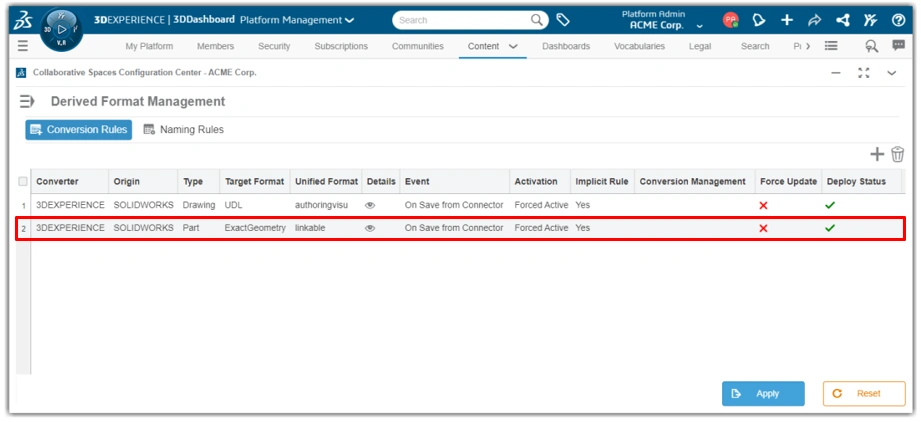Click the Apply button

(763, 394)
